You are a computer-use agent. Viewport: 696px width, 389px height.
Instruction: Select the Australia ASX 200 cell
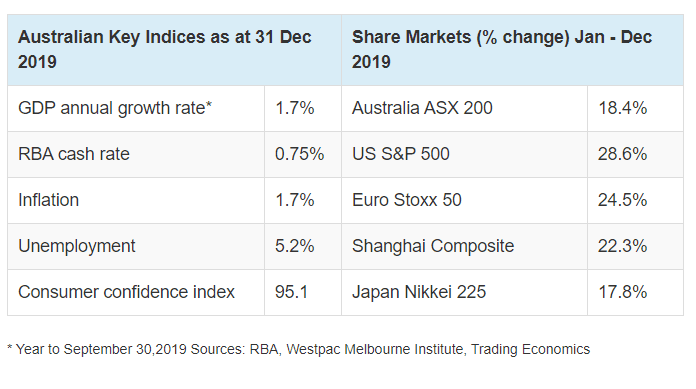click(x=464, y=108)
